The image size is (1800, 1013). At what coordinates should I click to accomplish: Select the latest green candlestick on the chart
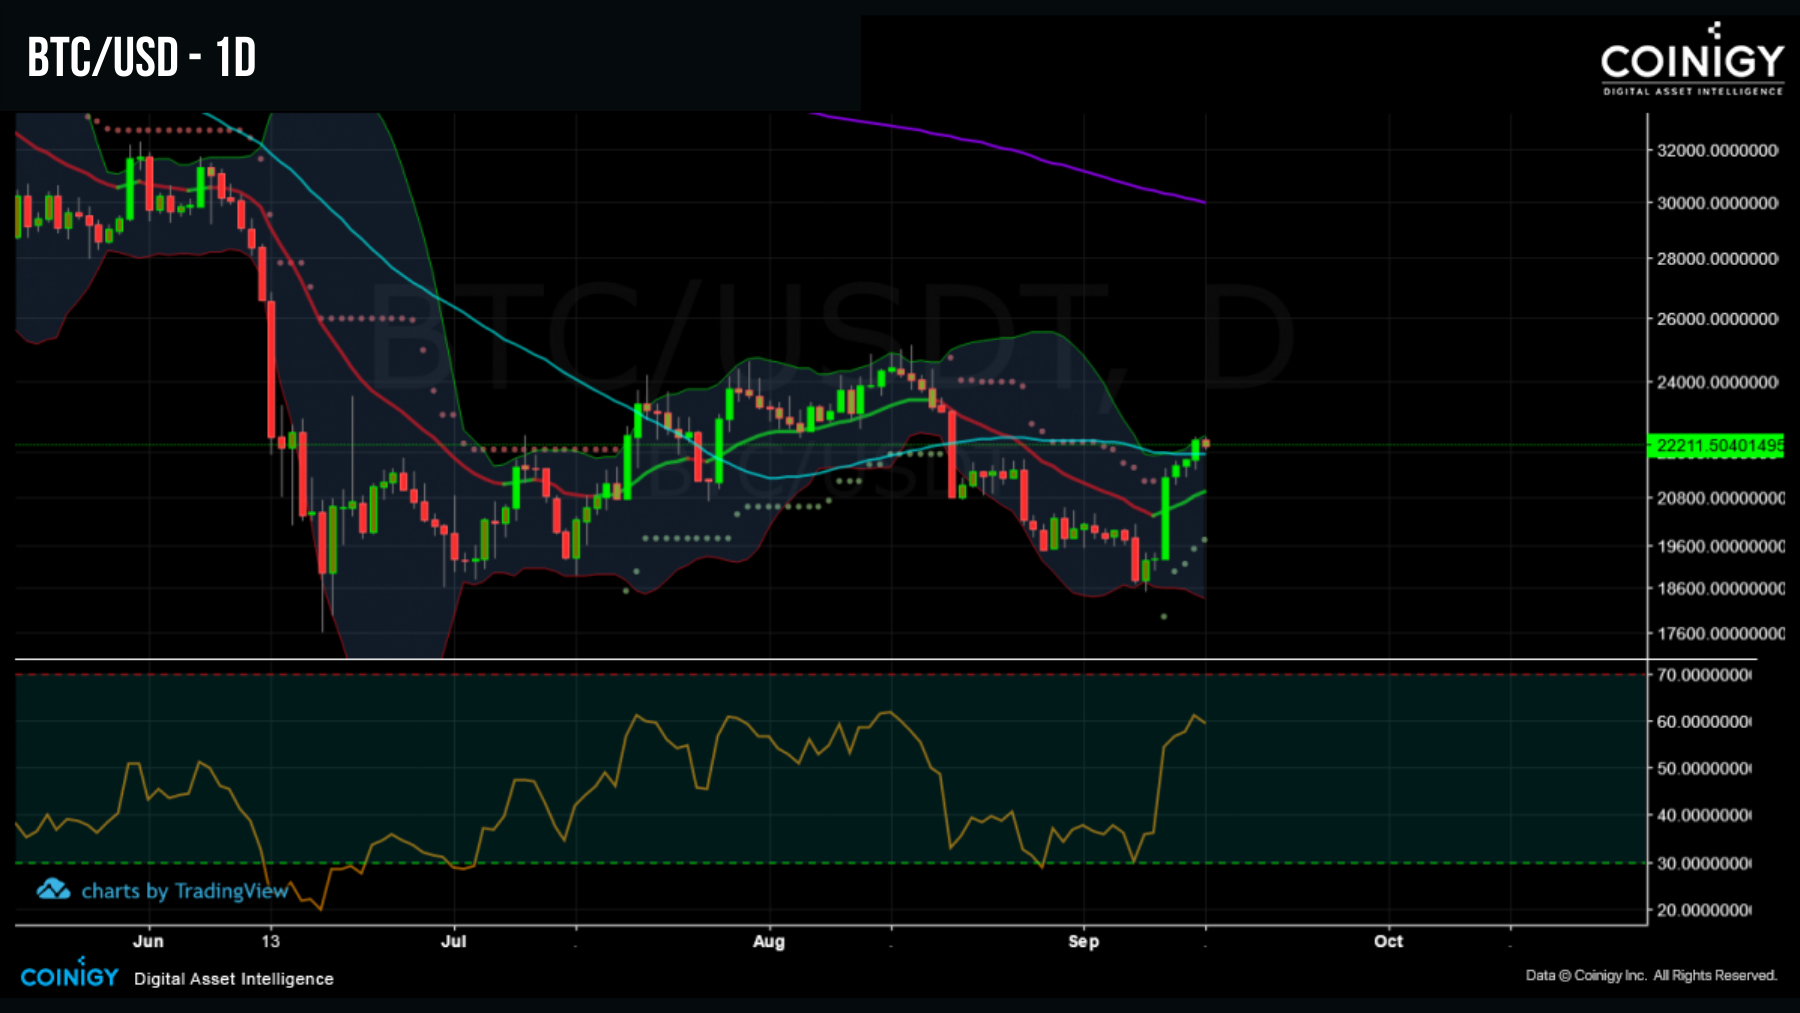pyautogui.click(x=1196, y=450)
